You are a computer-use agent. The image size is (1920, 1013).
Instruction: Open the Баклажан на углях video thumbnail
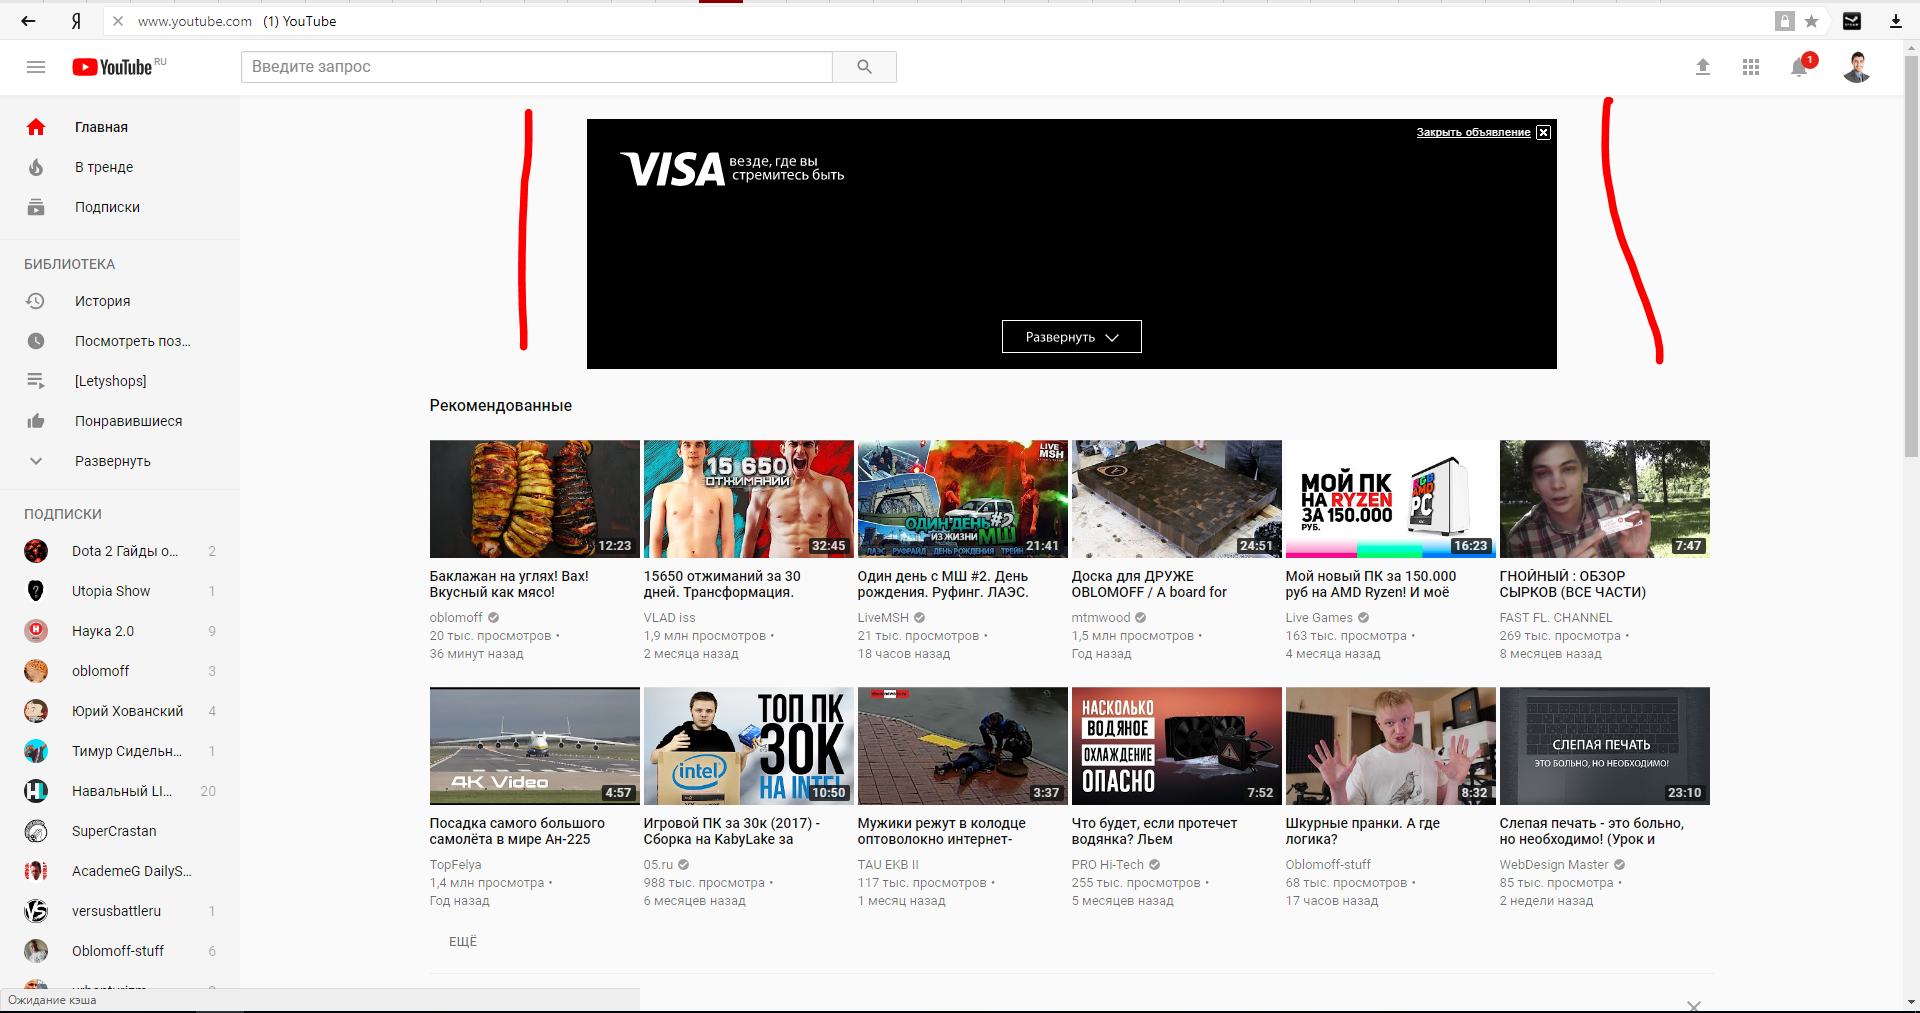(534, 499)
